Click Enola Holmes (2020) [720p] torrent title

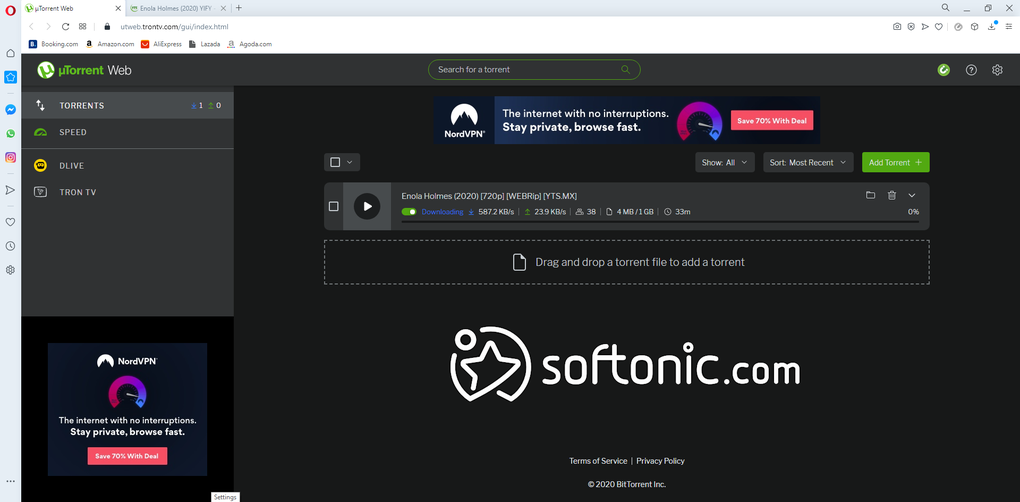coord(489,196)
